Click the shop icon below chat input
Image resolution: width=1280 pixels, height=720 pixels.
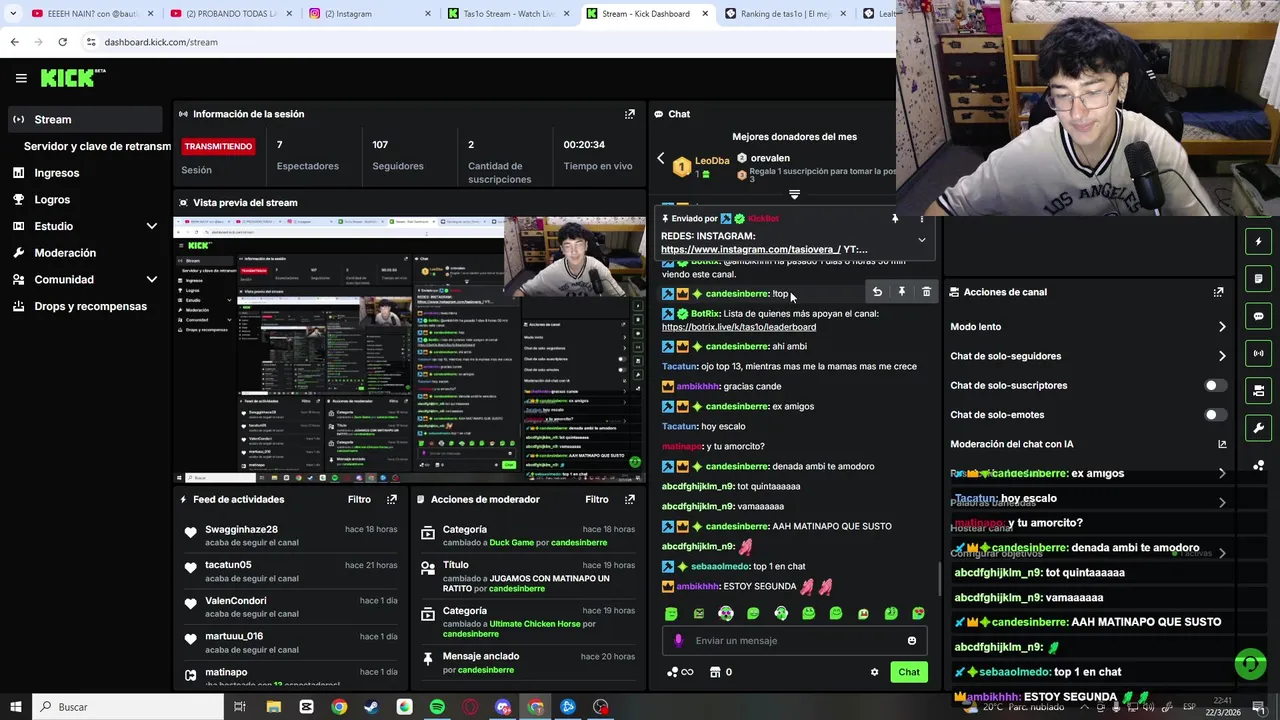coord(714,672)
